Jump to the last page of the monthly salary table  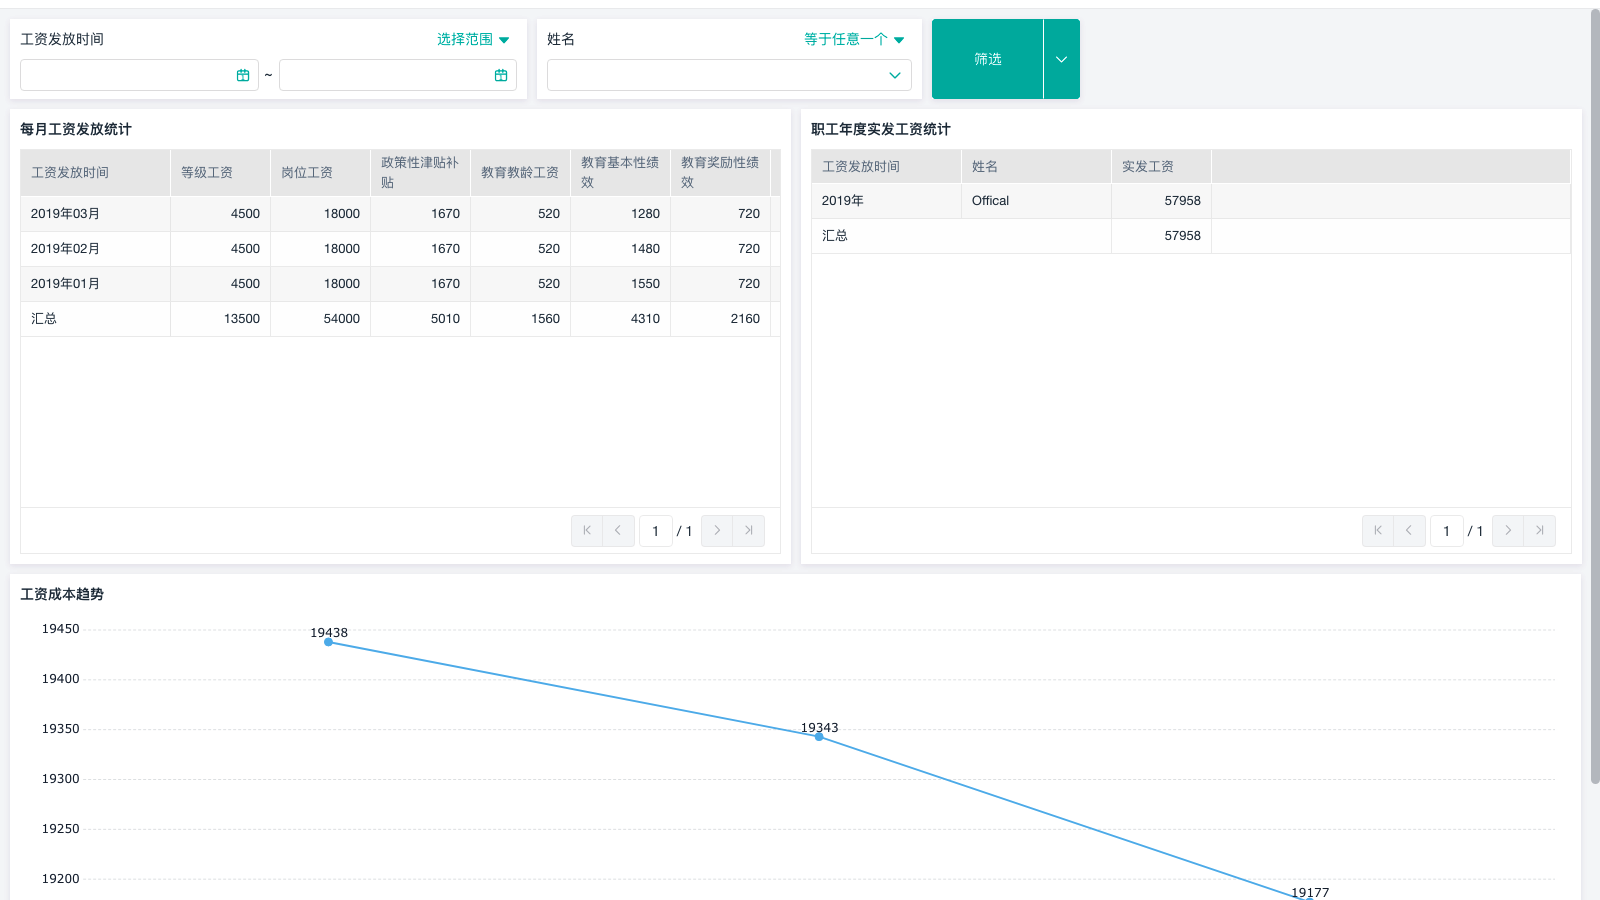click(749, 531)
